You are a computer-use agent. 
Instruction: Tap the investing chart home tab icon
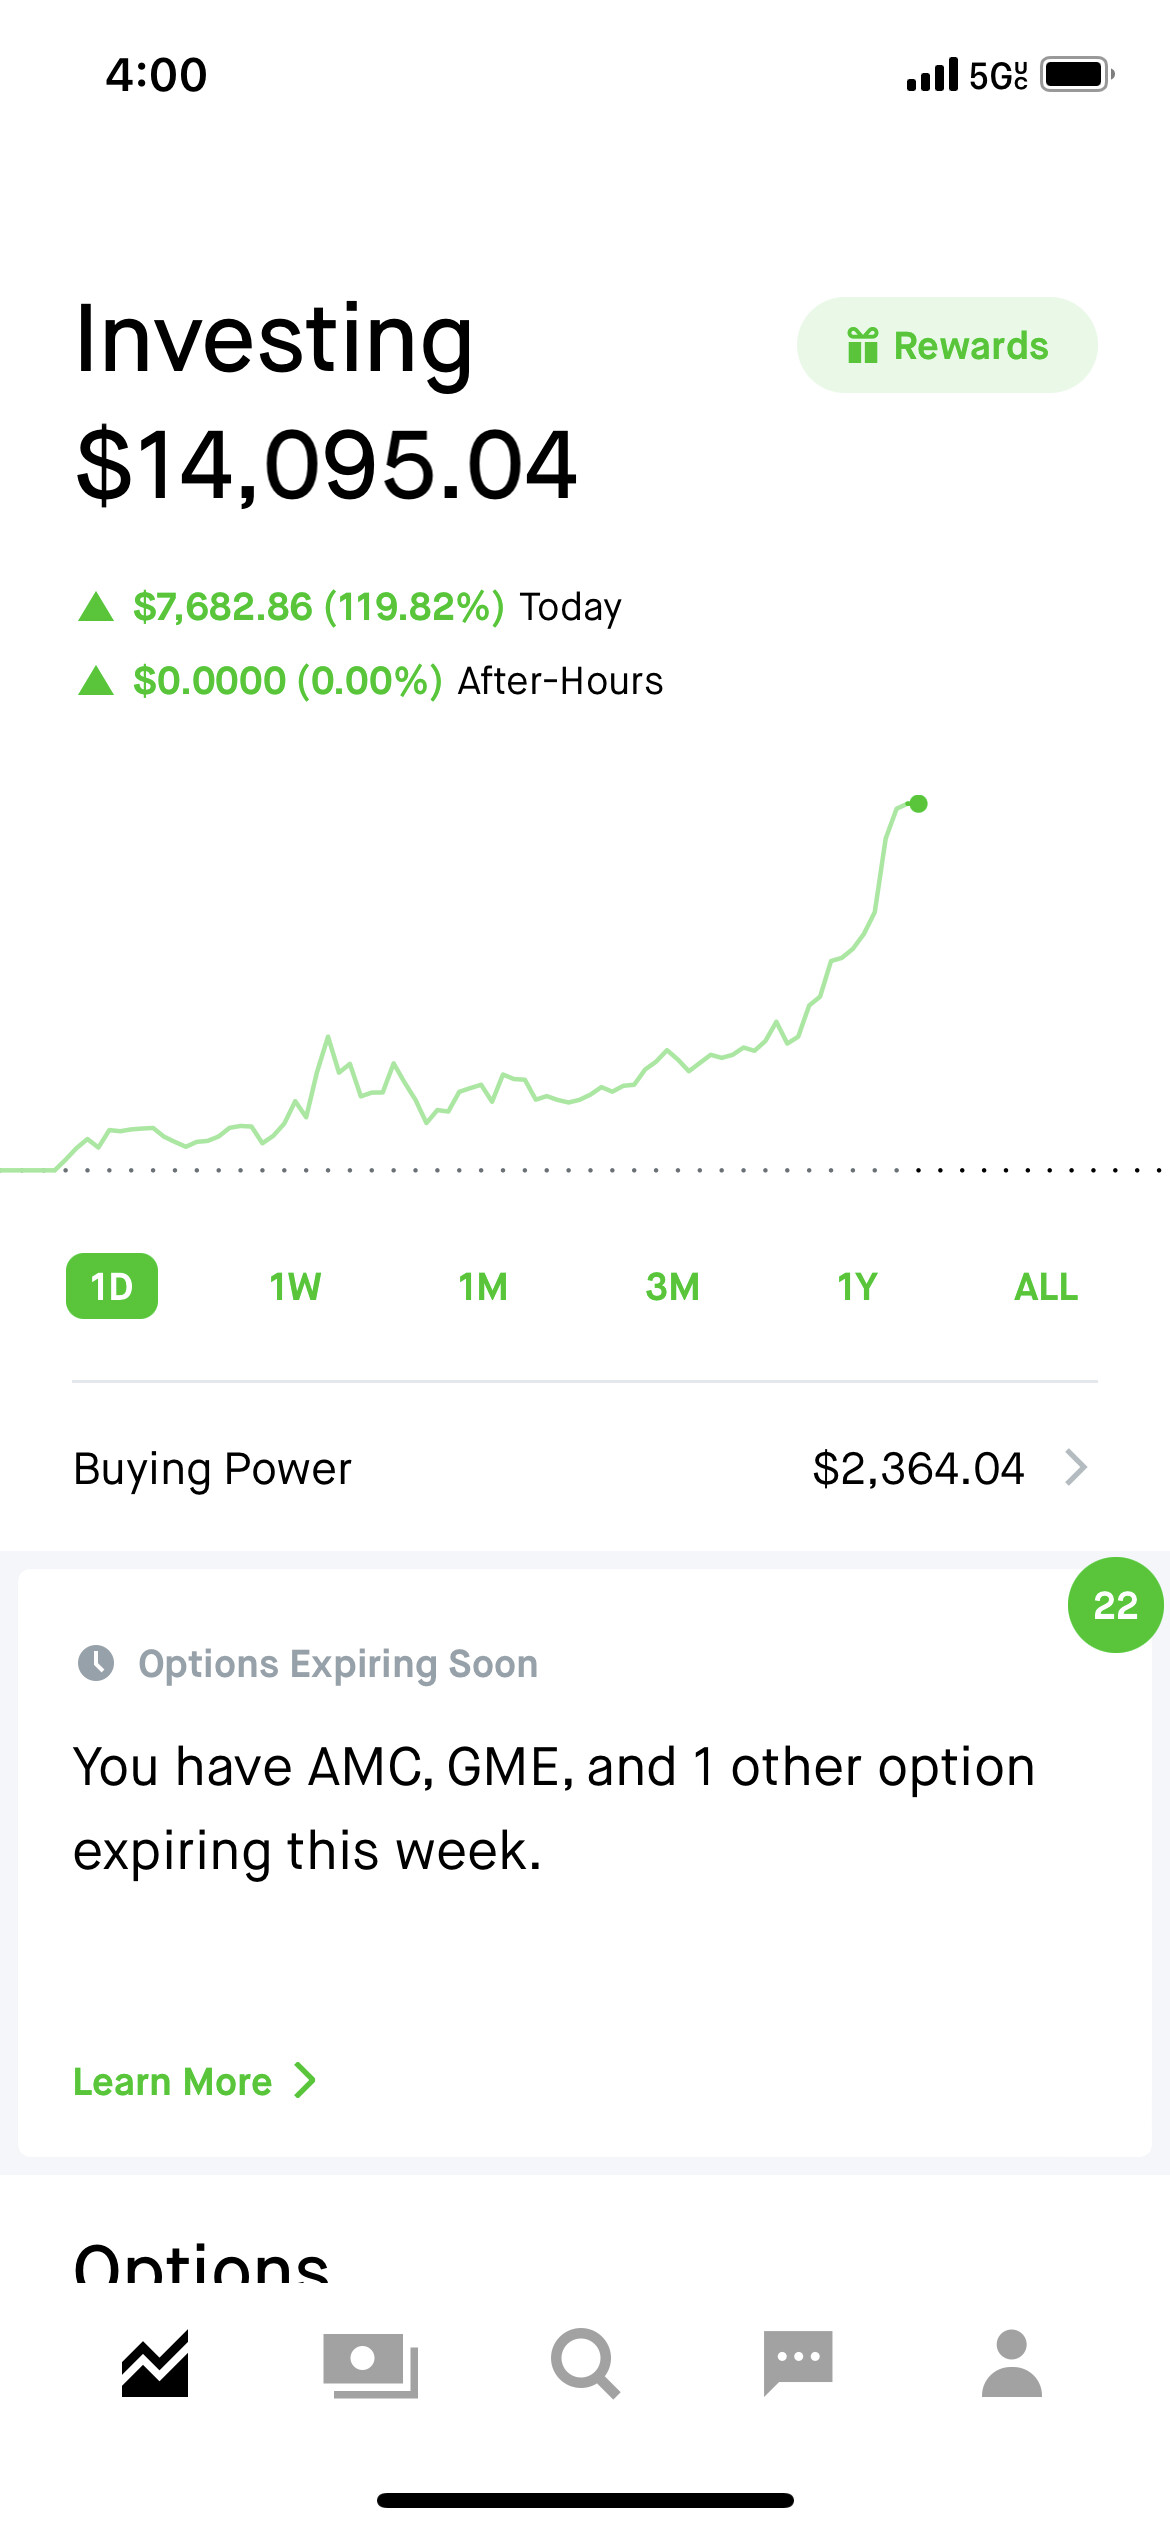click(155, 2364)
